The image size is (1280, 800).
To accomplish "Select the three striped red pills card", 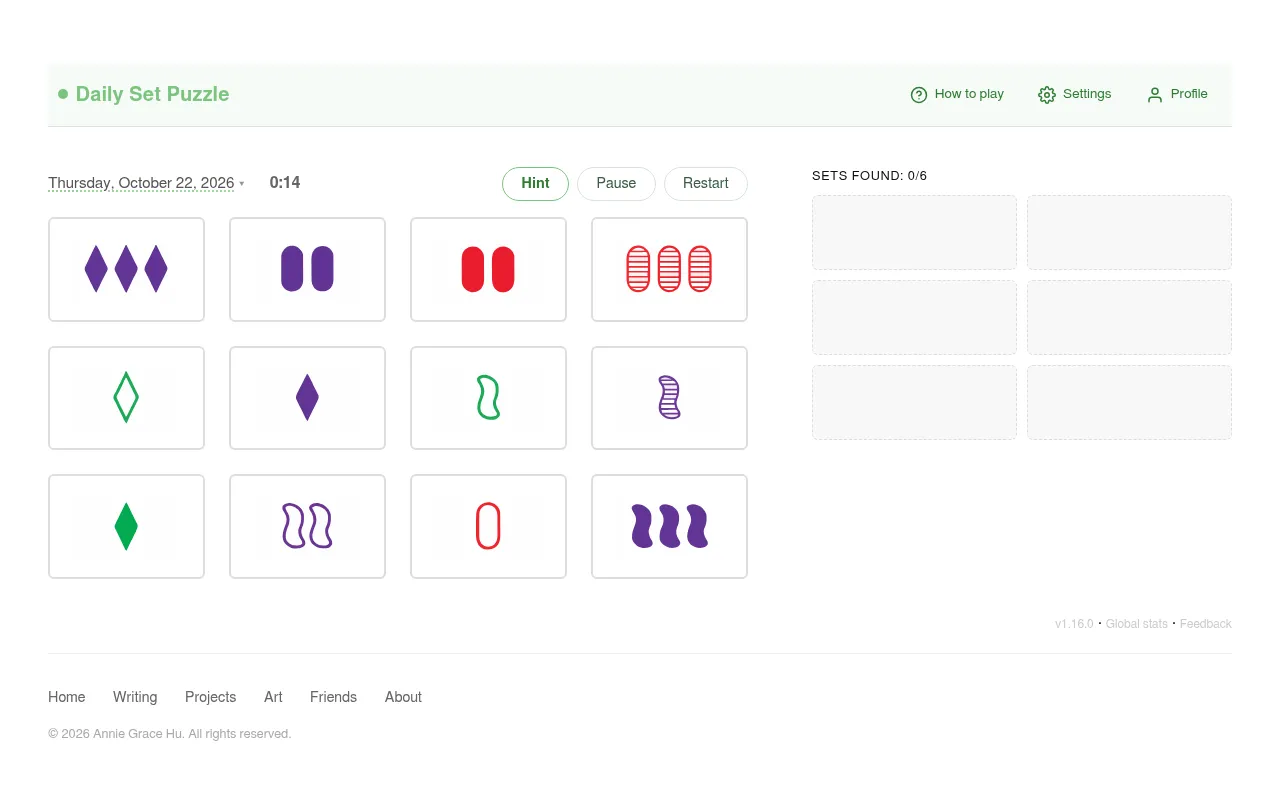I will tap(669, 269).
